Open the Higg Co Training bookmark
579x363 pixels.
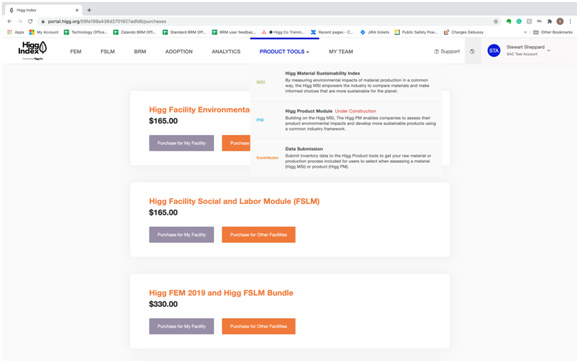pyautogui.click(x=283, y=32)
